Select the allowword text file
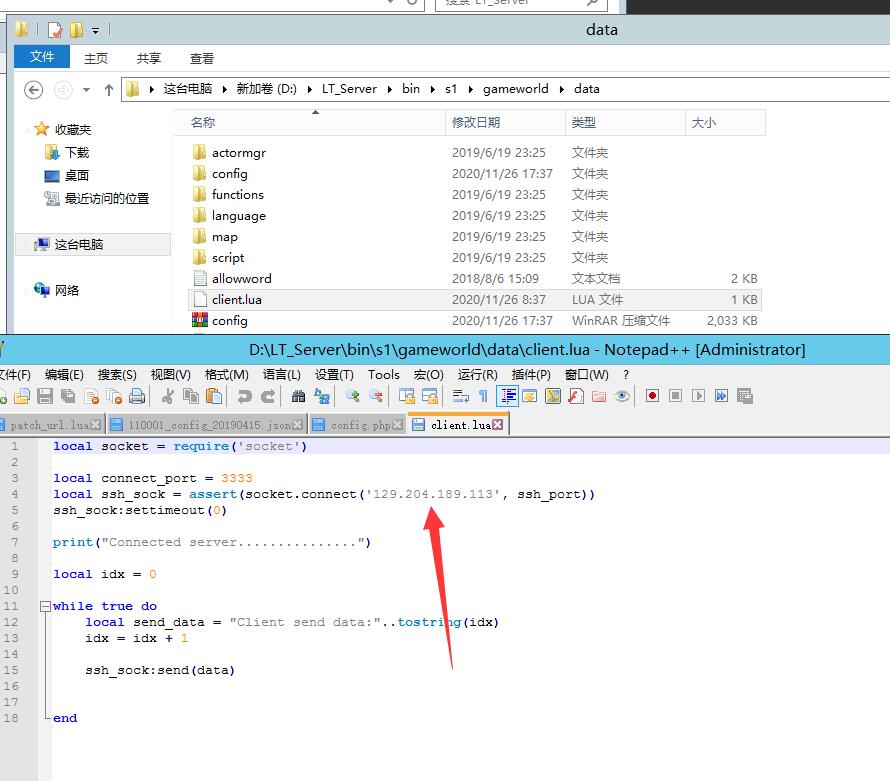The image size is (890, 781). tap(241, 278)
